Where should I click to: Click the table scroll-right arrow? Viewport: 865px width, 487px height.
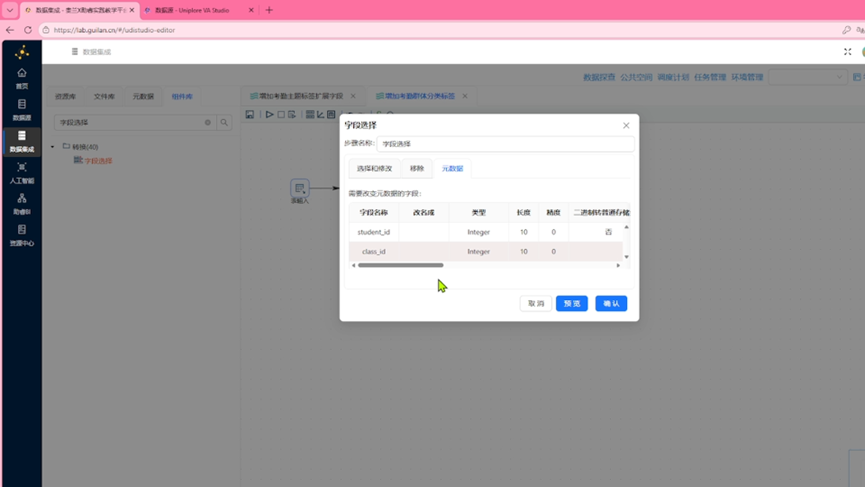618,265
